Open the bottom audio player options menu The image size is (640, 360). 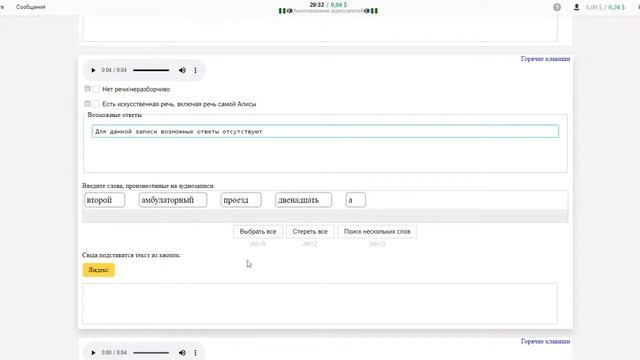196,353
